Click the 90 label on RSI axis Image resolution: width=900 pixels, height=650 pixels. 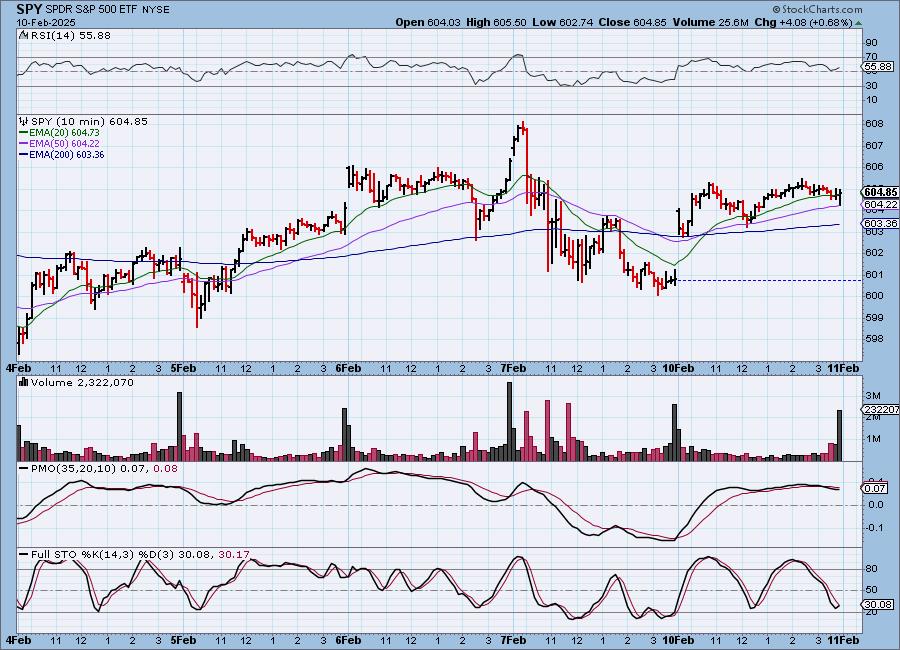[871, 42]
